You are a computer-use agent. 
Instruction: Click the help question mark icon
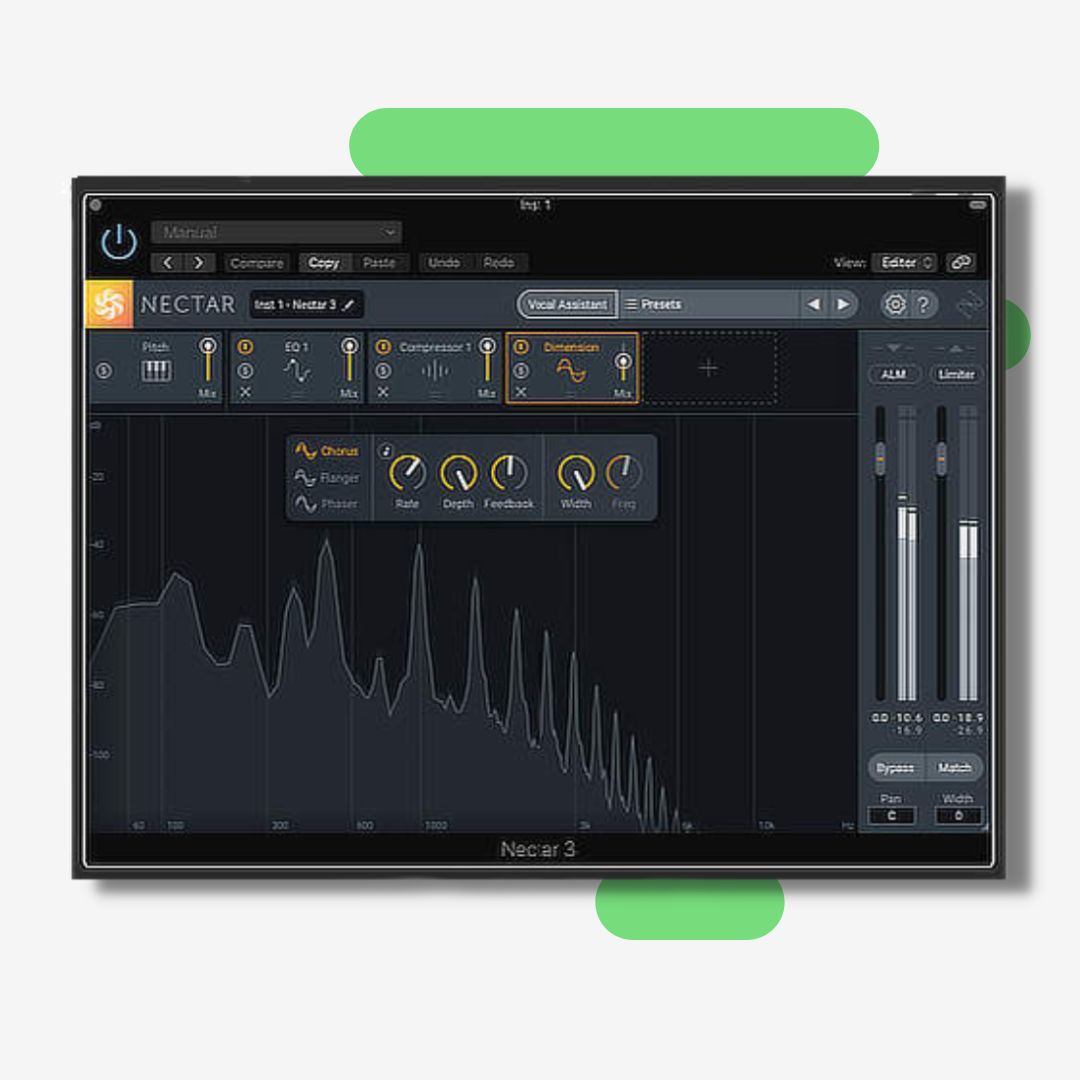[923, 305]
